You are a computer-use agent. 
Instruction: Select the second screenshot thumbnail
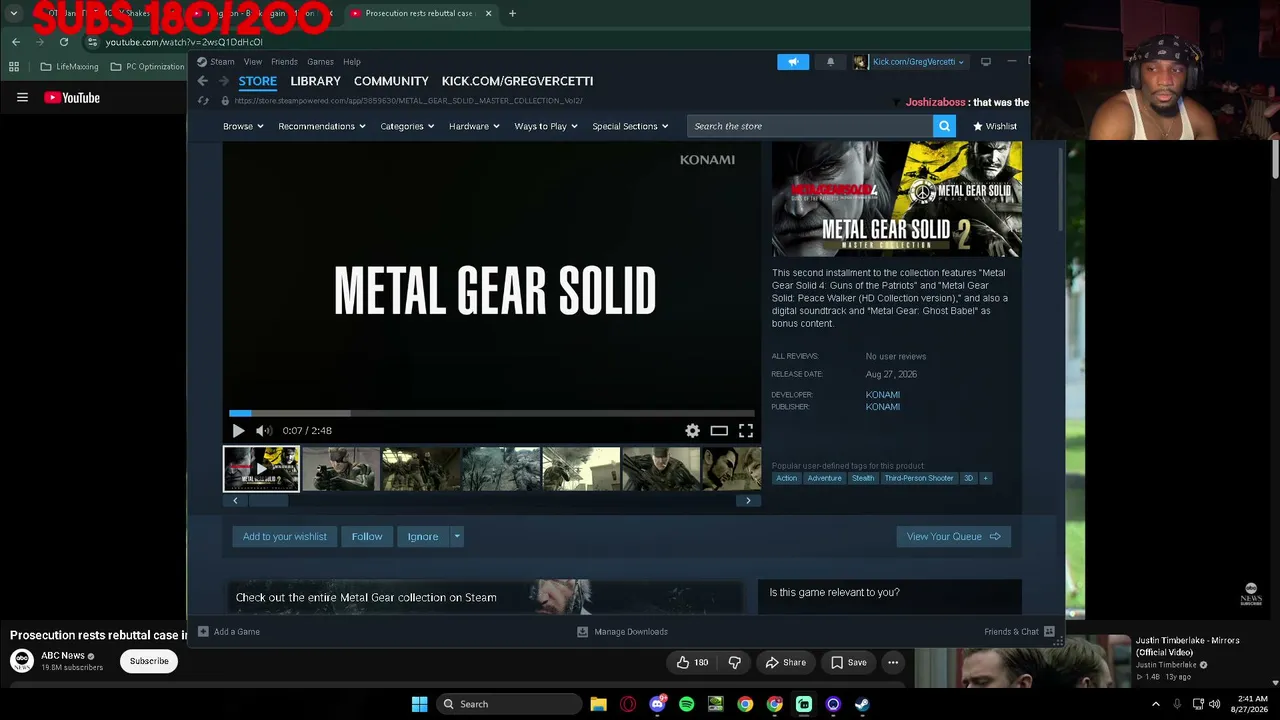[341, 469]
